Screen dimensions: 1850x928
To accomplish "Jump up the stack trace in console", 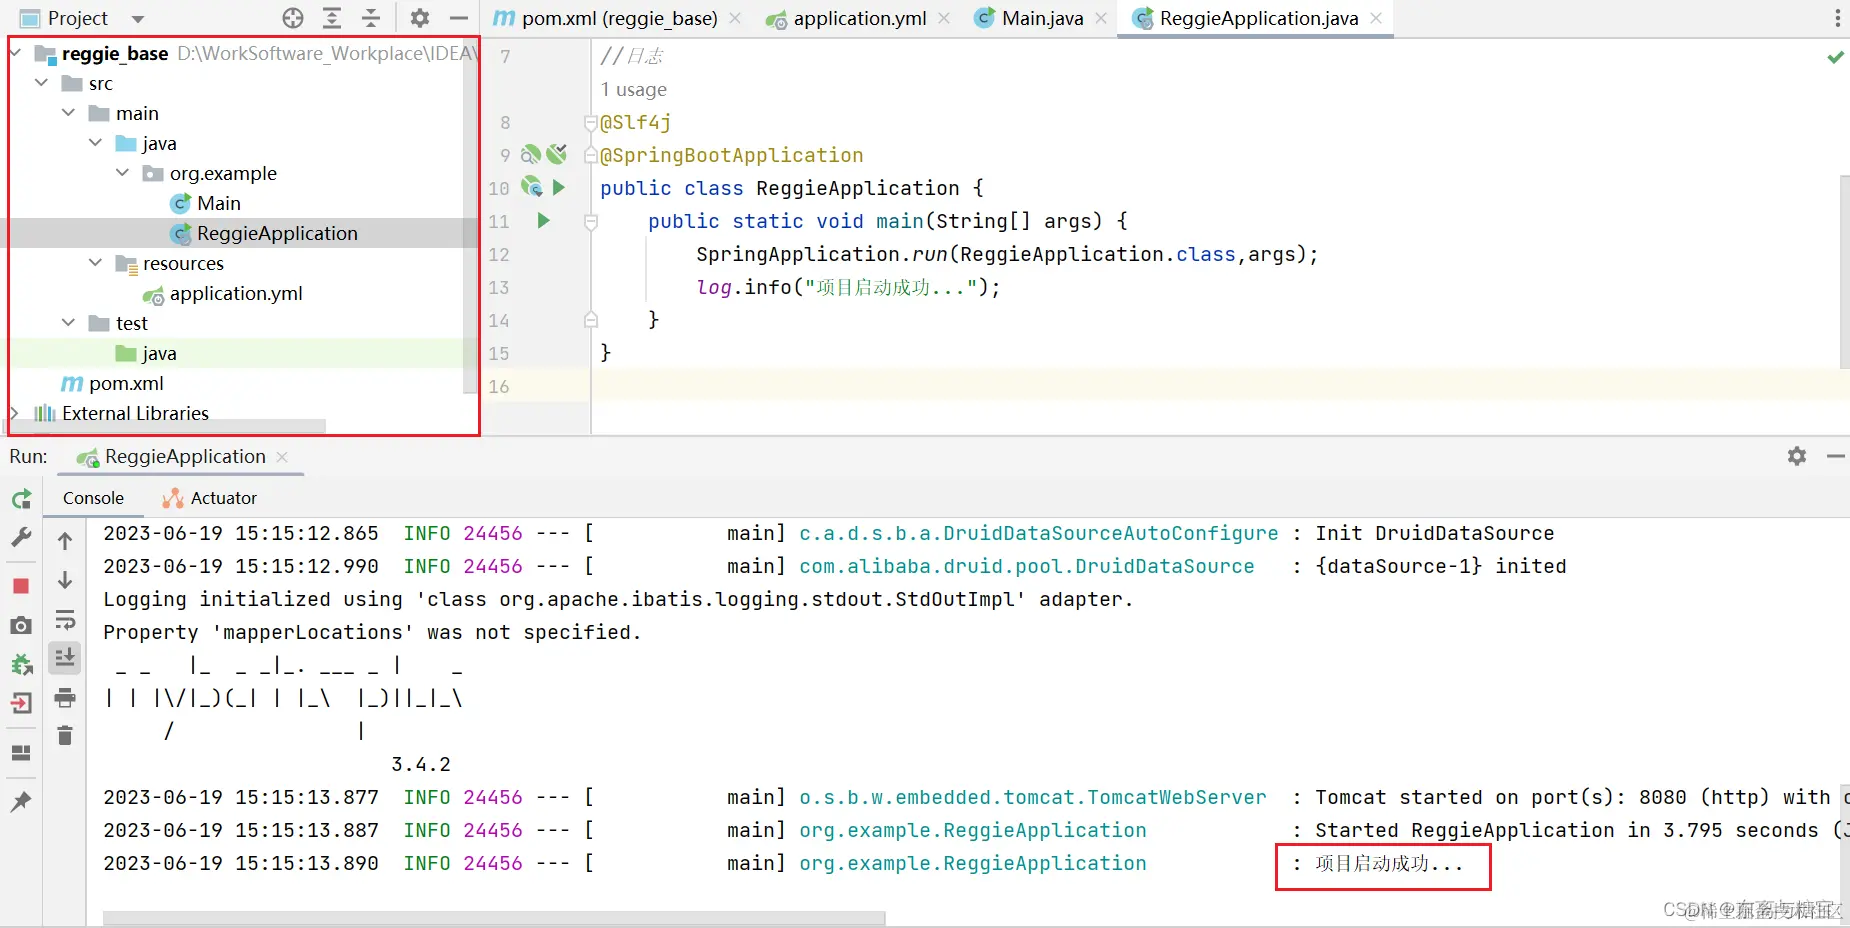I will coord(65,541).
